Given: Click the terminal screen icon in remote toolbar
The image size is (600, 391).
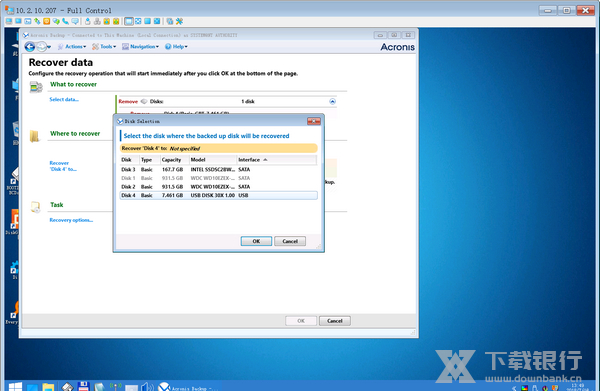Looking at the screenshot, I should tap(28, 21).
